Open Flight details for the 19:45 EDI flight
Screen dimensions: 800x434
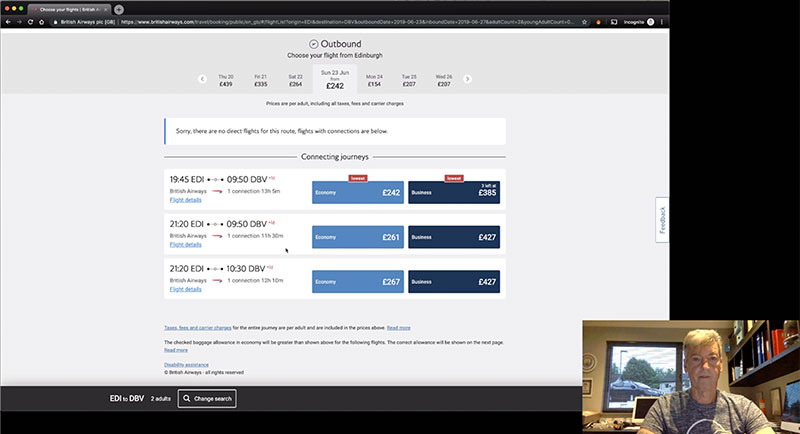click(185, 200)
